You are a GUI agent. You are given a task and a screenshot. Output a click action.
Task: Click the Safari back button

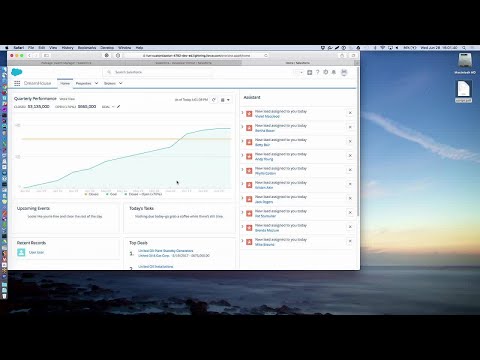(29, 55)
